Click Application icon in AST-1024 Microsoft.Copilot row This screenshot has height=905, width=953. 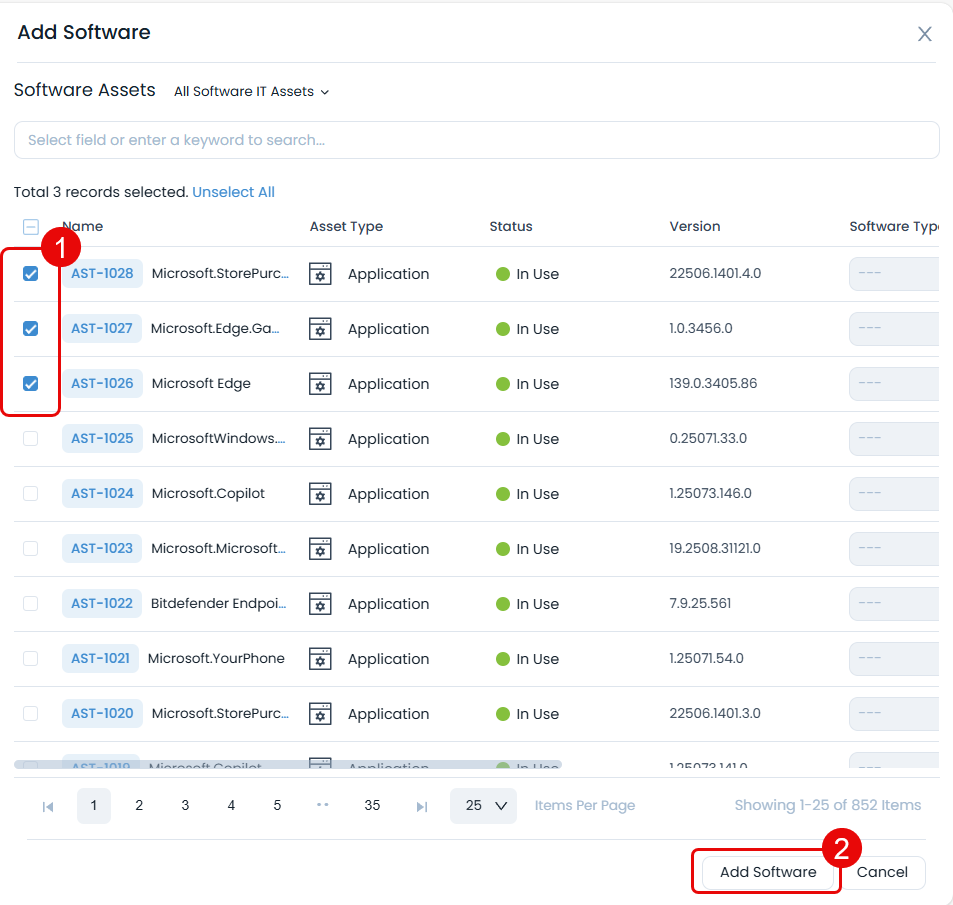[x=320, y=494]
